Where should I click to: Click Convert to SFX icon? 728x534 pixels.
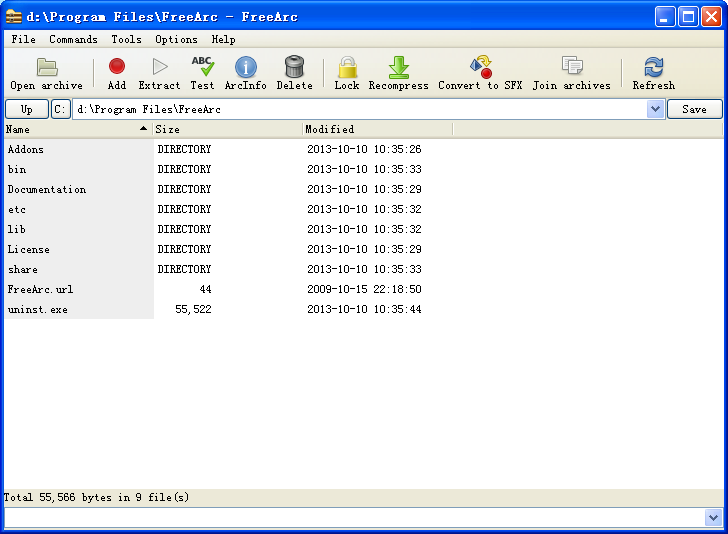[x=481, y=66]
